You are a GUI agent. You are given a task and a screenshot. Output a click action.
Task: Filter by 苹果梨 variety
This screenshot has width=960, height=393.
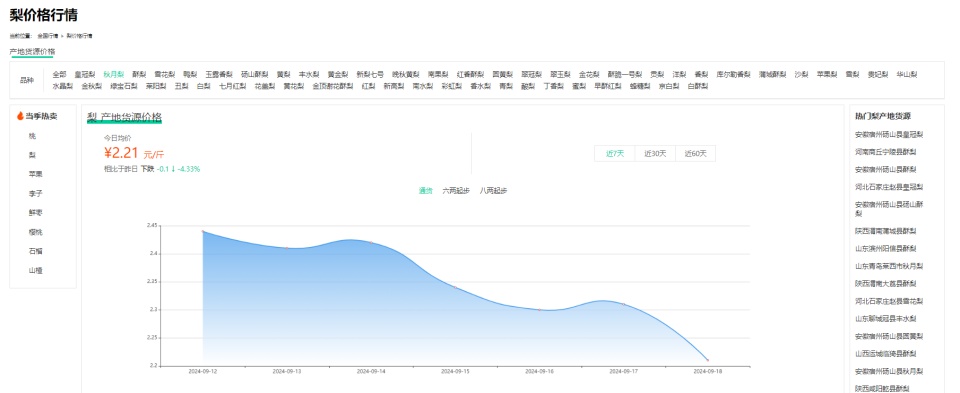(x=827, y=74)
